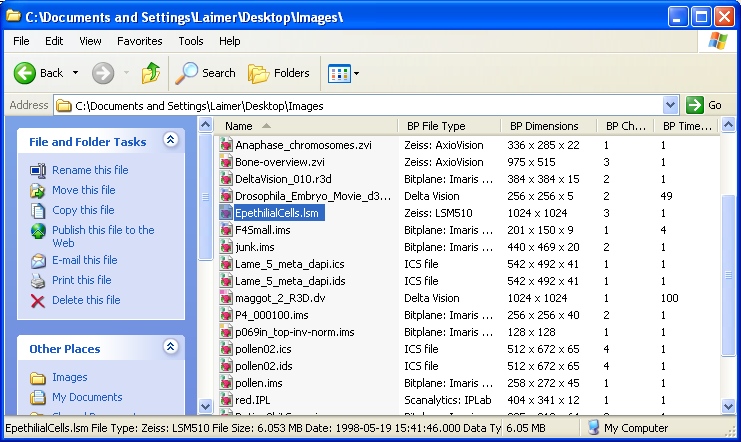This screenshot has width=741, height=442.
Task: Click the file list scrollbar up arrow
Action: point(728,125)
